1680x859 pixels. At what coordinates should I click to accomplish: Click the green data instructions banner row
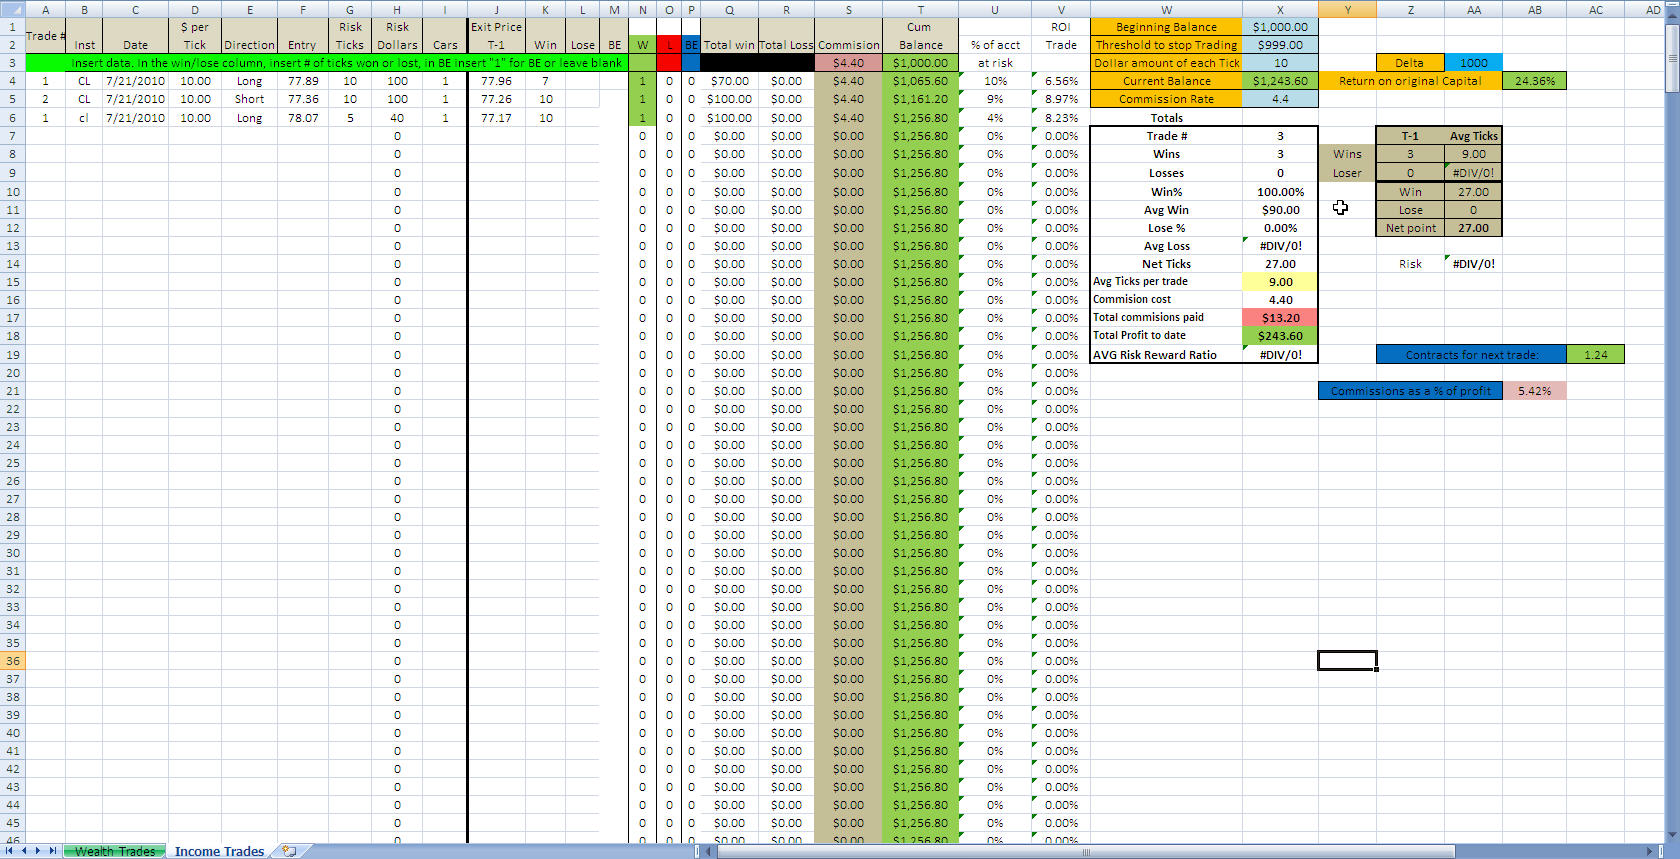pos(326,63)
